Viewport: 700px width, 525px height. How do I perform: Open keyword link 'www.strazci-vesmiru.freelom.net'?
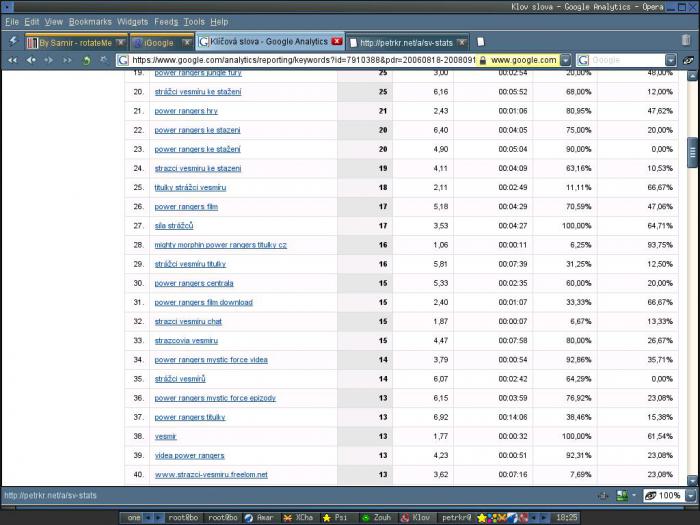(211, 475)
